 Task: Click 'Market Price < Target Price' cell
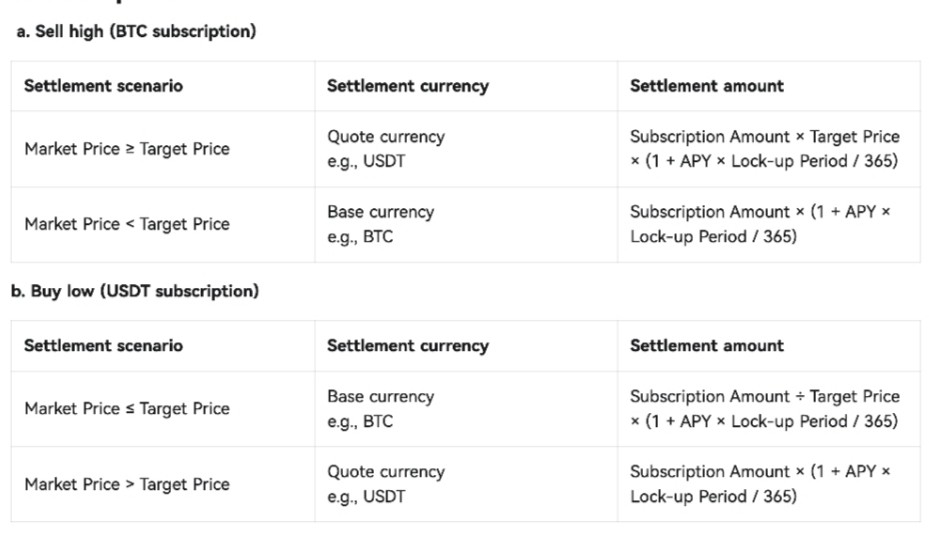click(x=127, y=224)
